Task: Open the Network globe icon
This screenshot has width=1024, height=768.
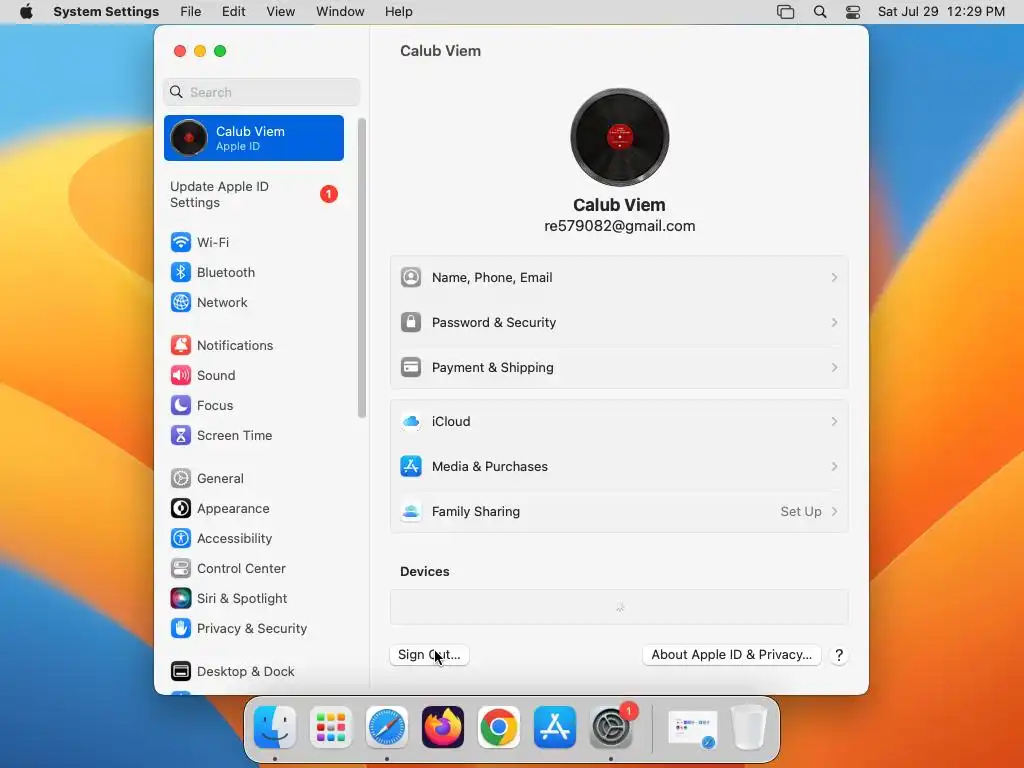Action: [x=181, y=302]
